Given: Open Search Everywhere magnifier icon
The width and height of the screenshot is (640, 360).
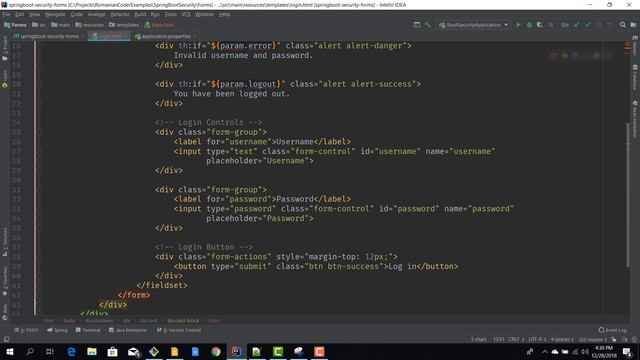Looking at the screenshot, I should 622,25.
